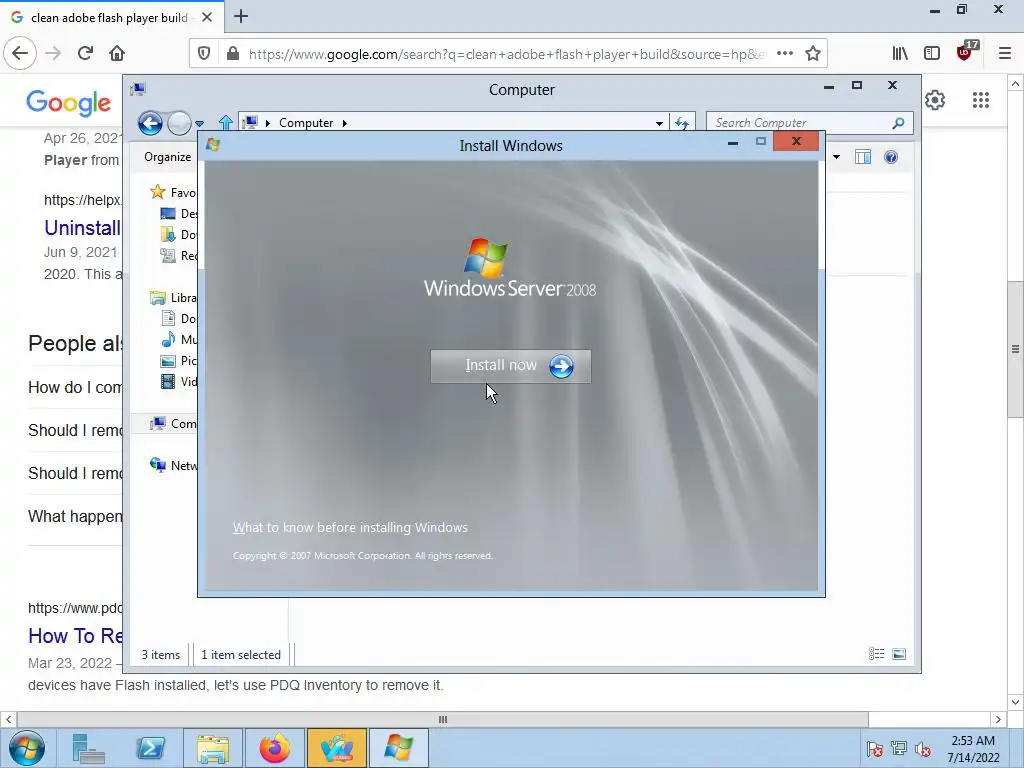Viewport: 1024px width, 768px height.
Task: Open the page actions three-dots menu
Action: point(784,54)
